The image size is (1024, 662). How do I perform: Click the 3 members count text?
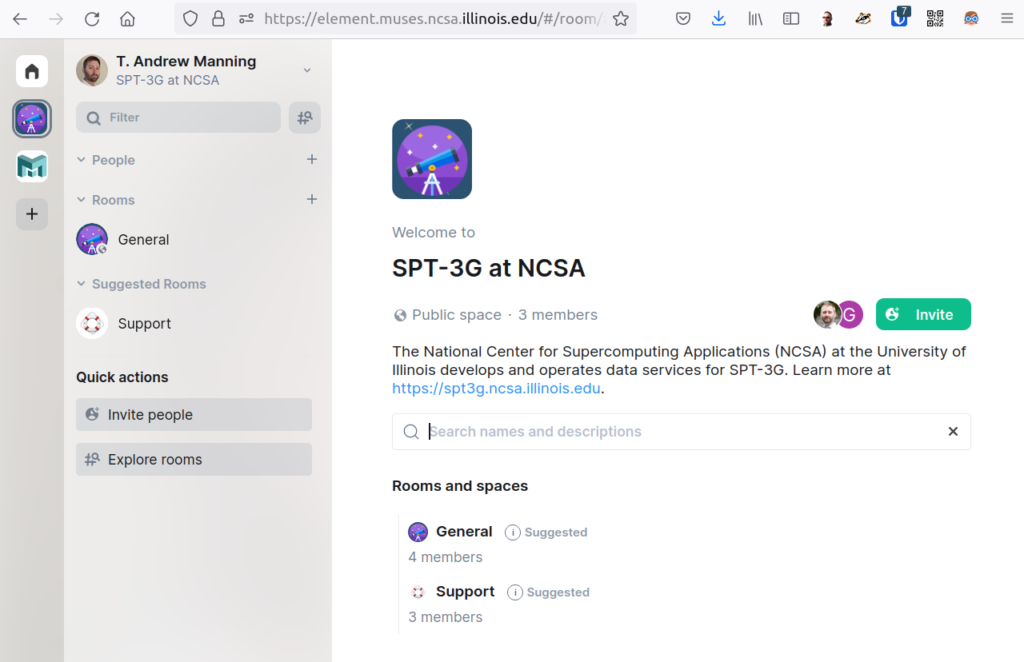click(x=558, y=315)
